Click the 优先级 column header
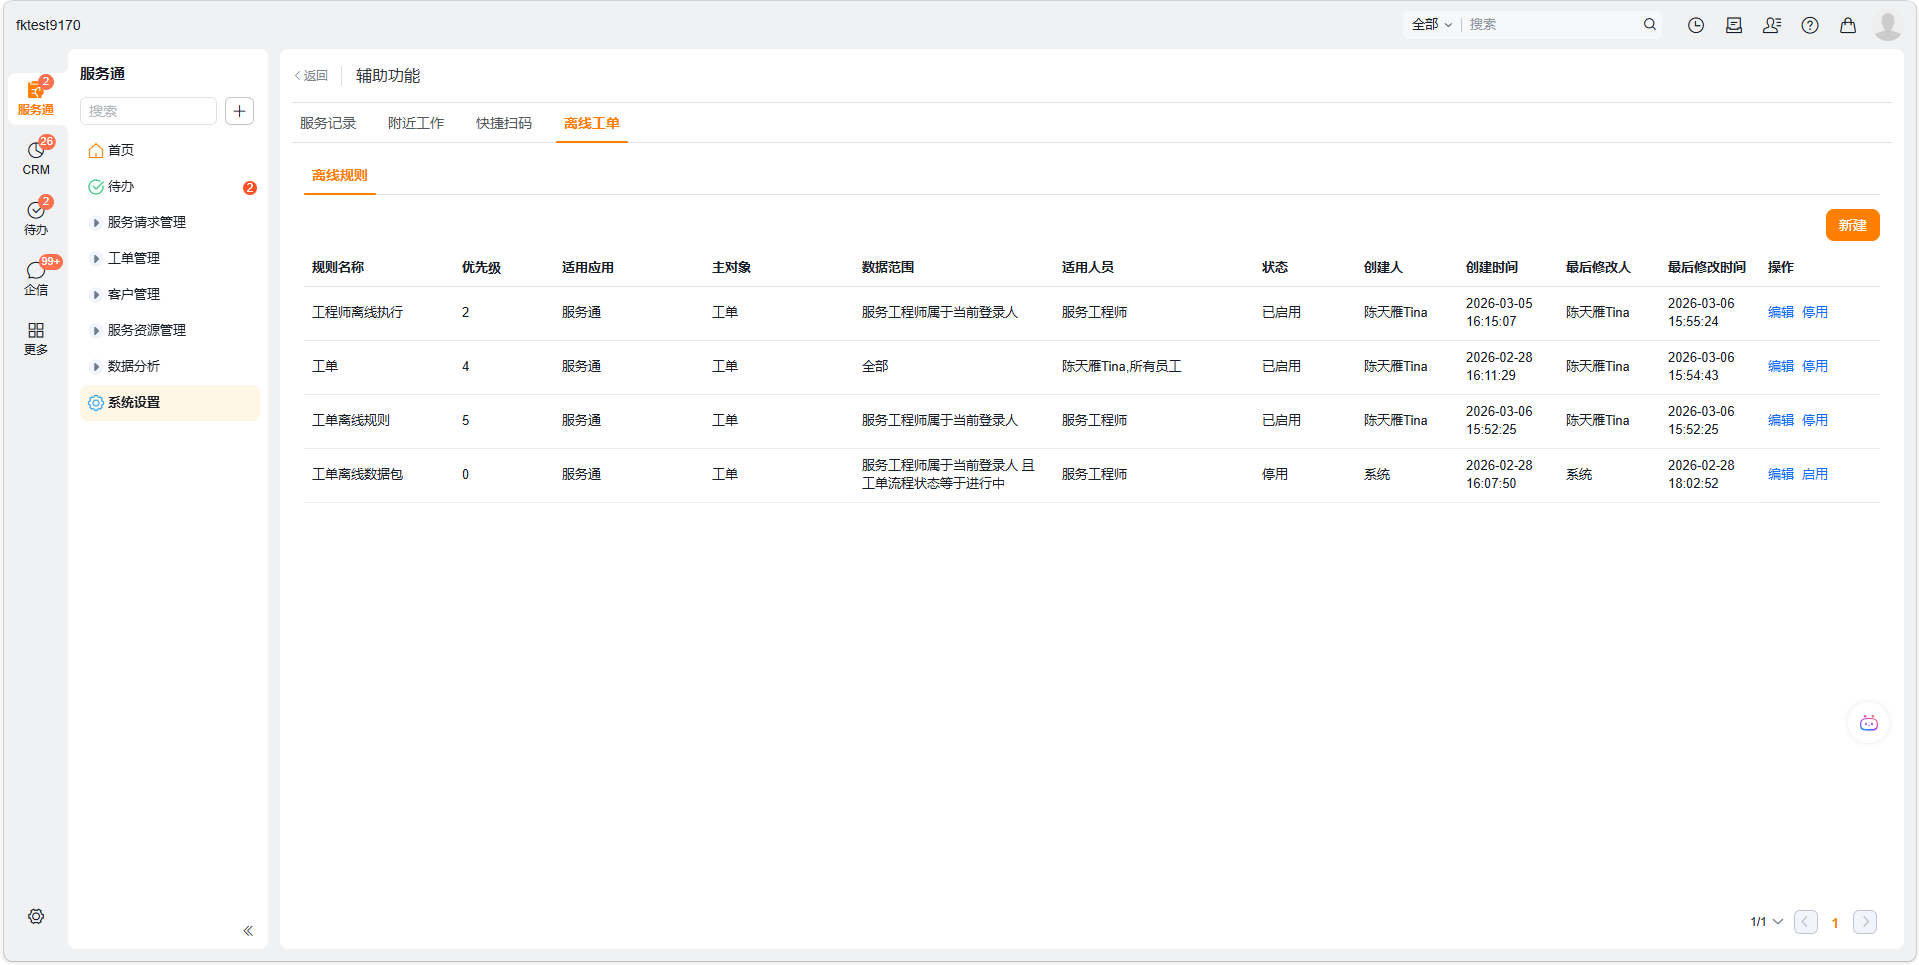The height and width of the screenshot is (965, 1919). pyautogui.click(x=481, y=267)
